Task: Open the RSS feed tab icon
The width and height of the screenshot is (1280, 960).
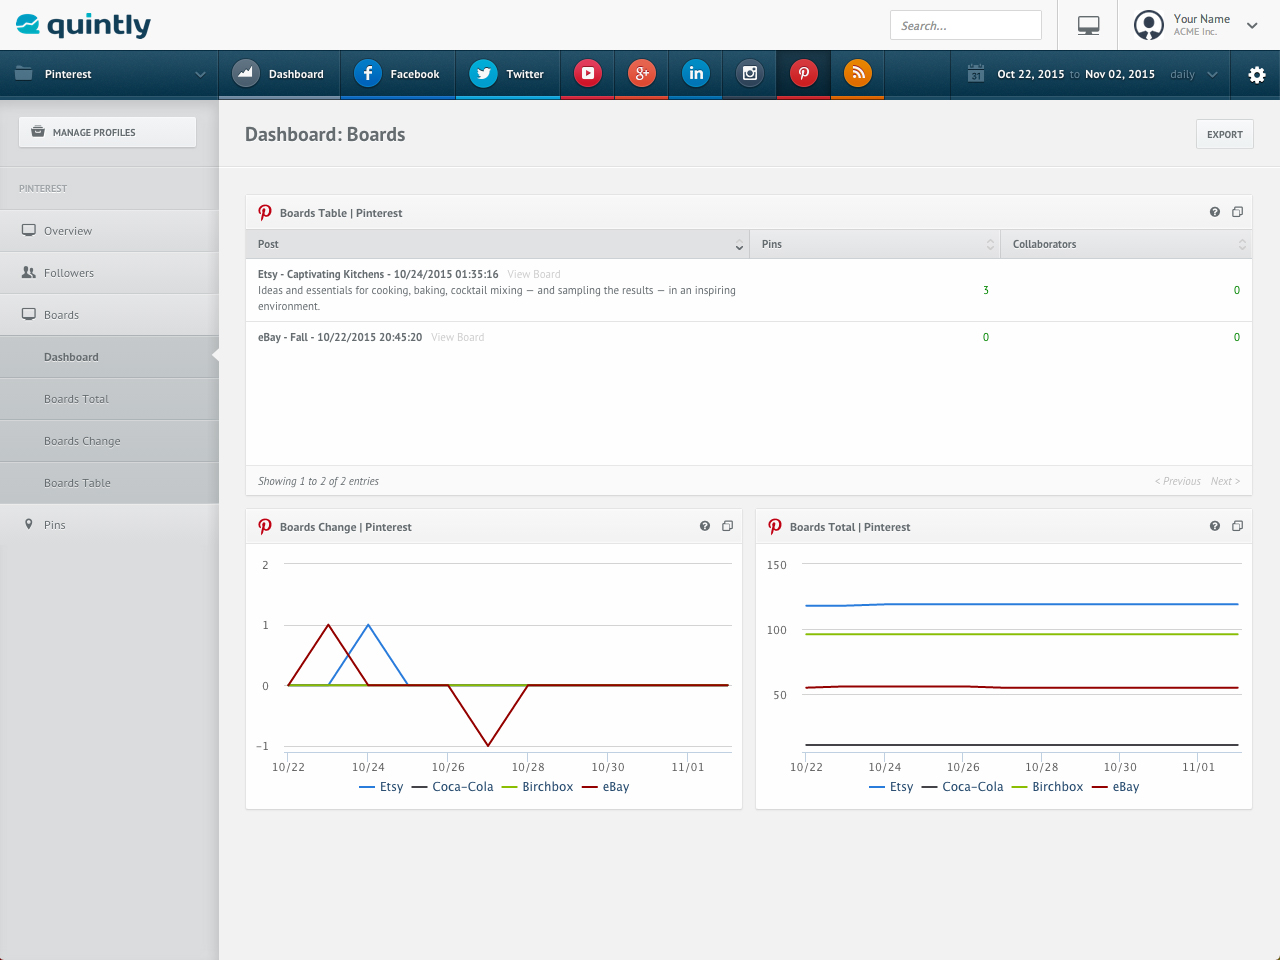Action: click(858, 73)
